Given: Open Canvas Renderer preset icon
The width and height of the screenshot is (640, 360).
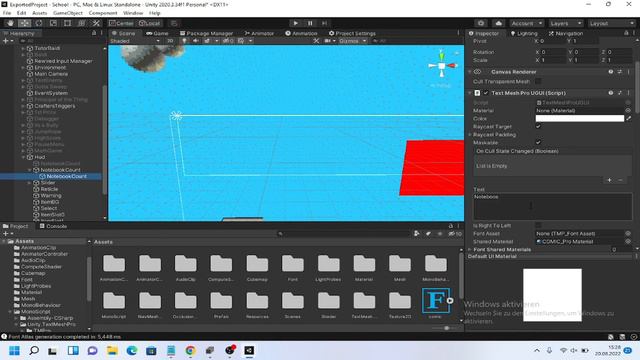Looking at the screenshot, I should click(x=620, y=72).
